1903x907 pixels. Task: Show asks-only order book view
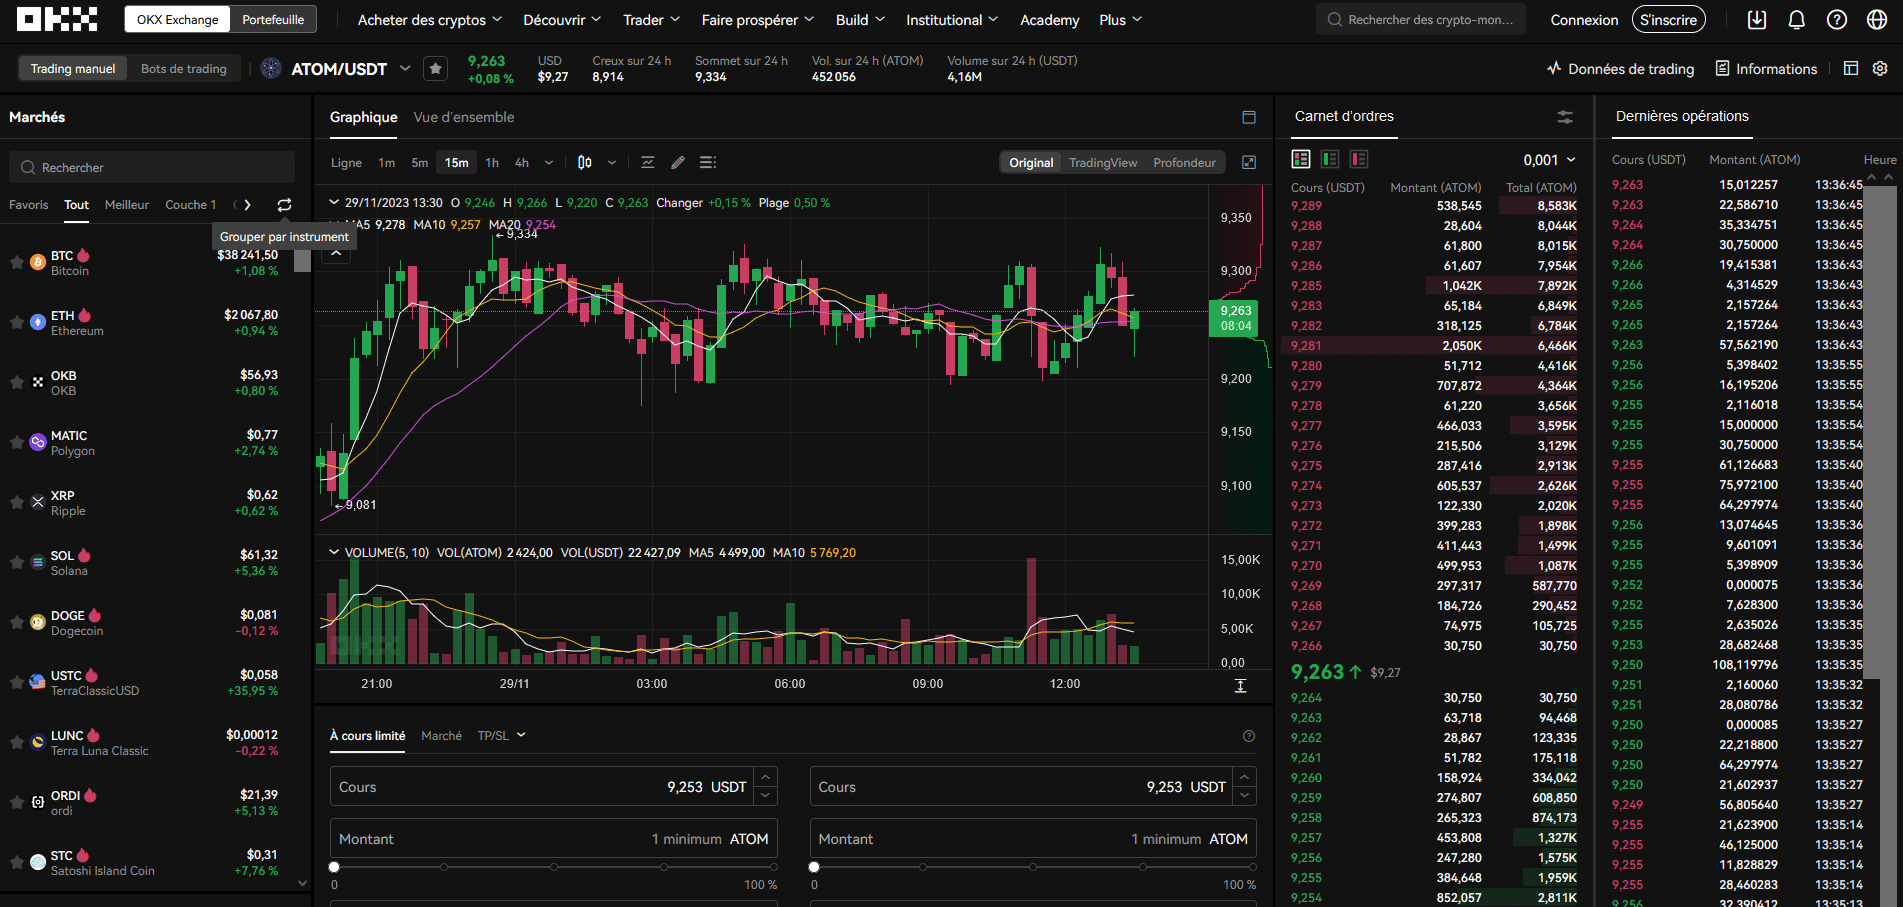pyautogui.click(x=1359, y=159)
